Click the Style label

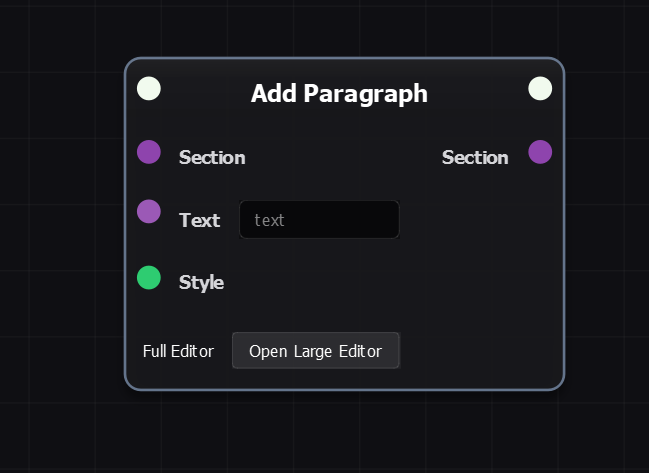click(201, 282)
